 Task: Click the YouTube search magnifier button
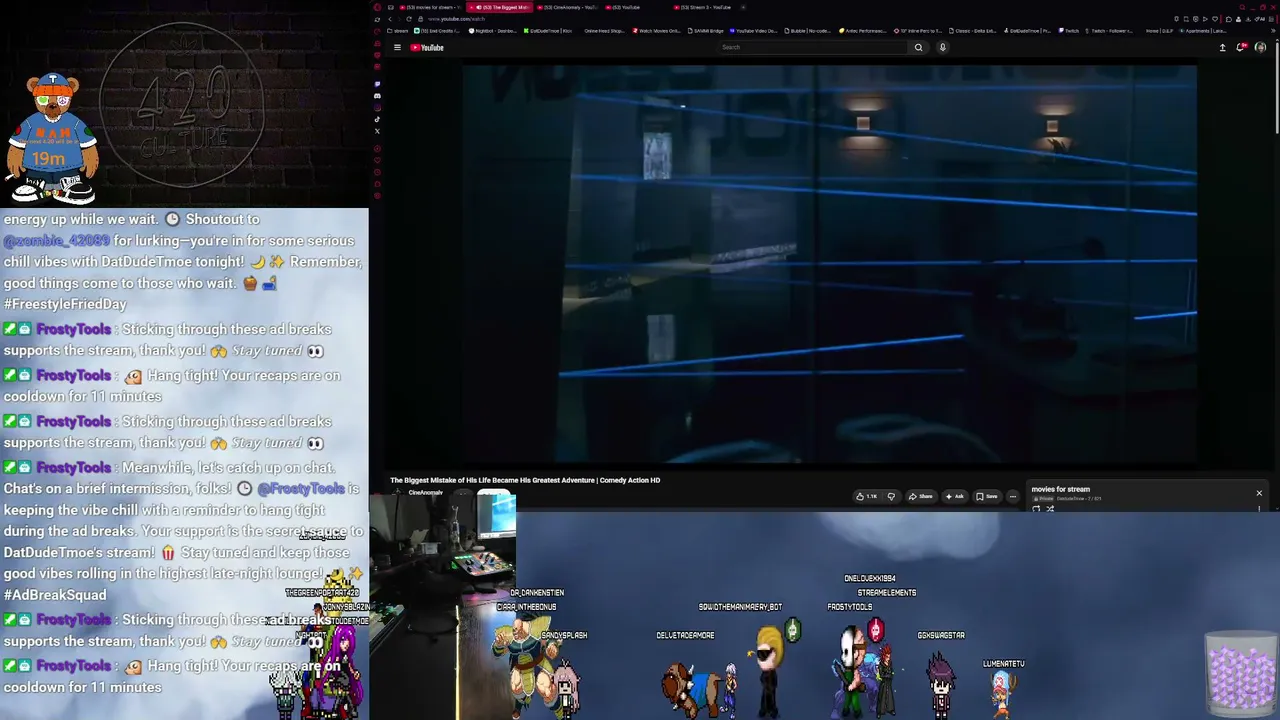(x=918, y=47)
